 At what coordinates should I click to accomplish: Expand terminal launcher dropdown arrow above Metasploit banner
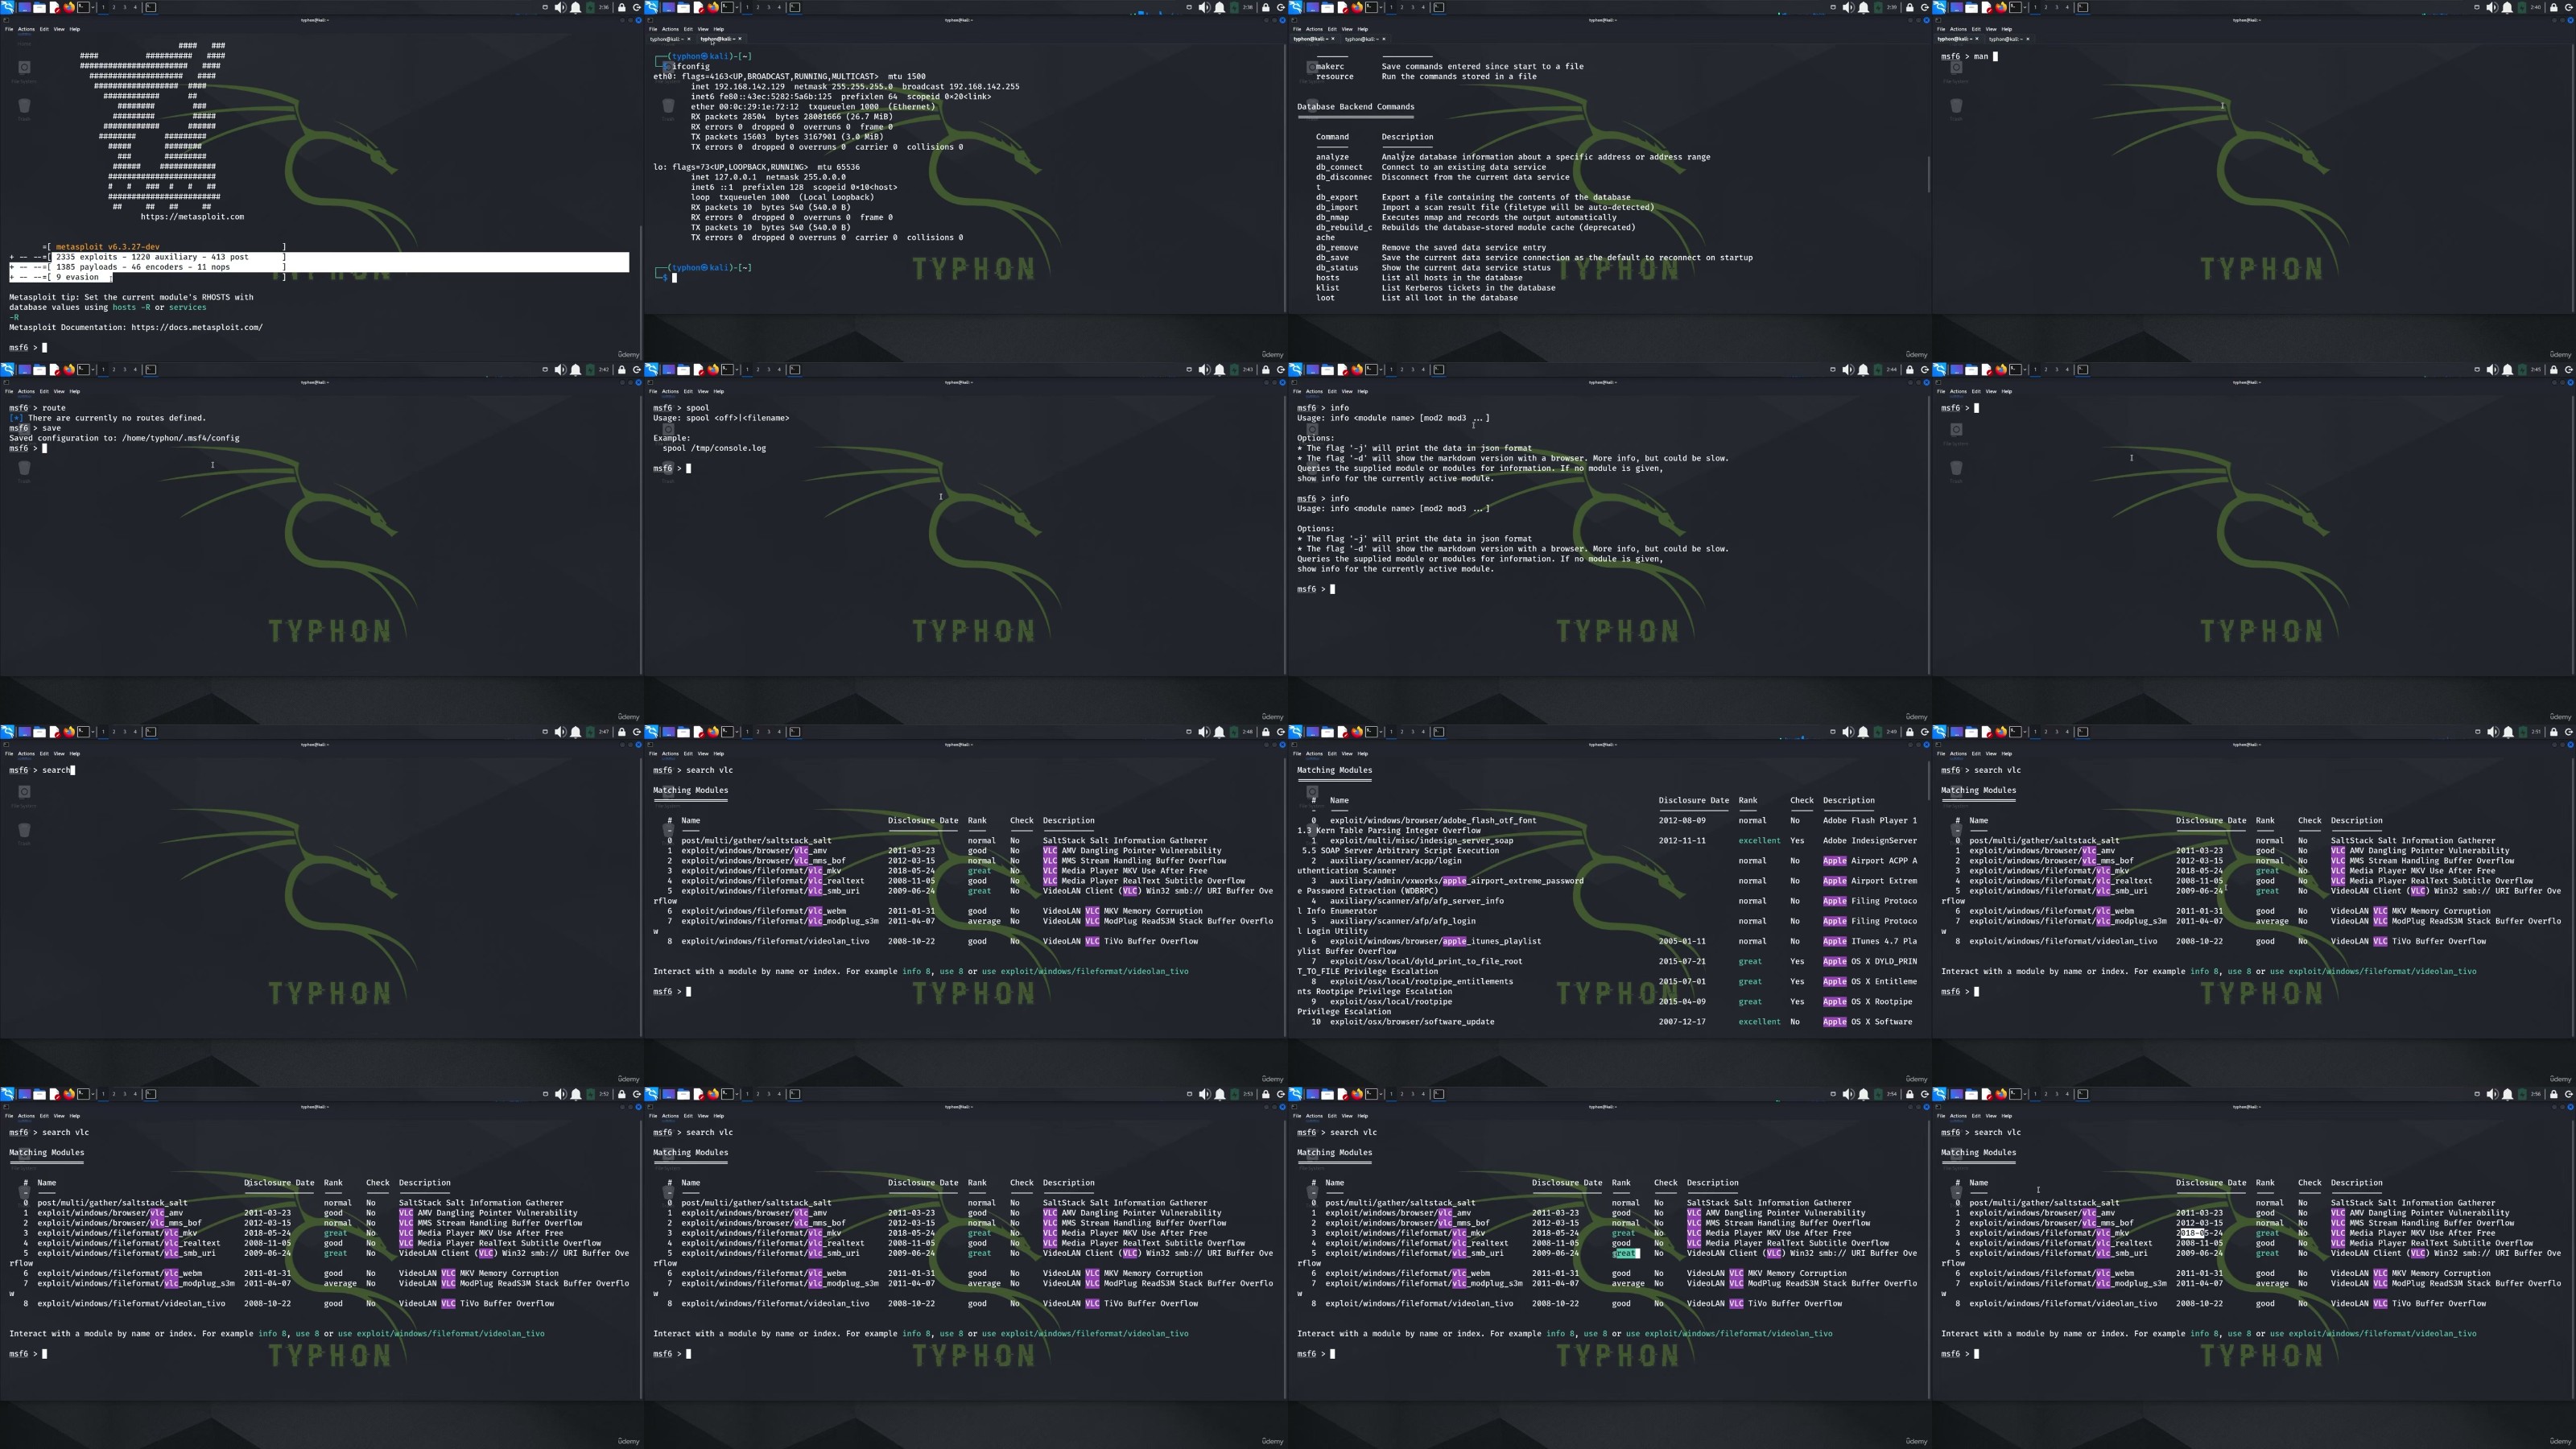tap(93, 7)
